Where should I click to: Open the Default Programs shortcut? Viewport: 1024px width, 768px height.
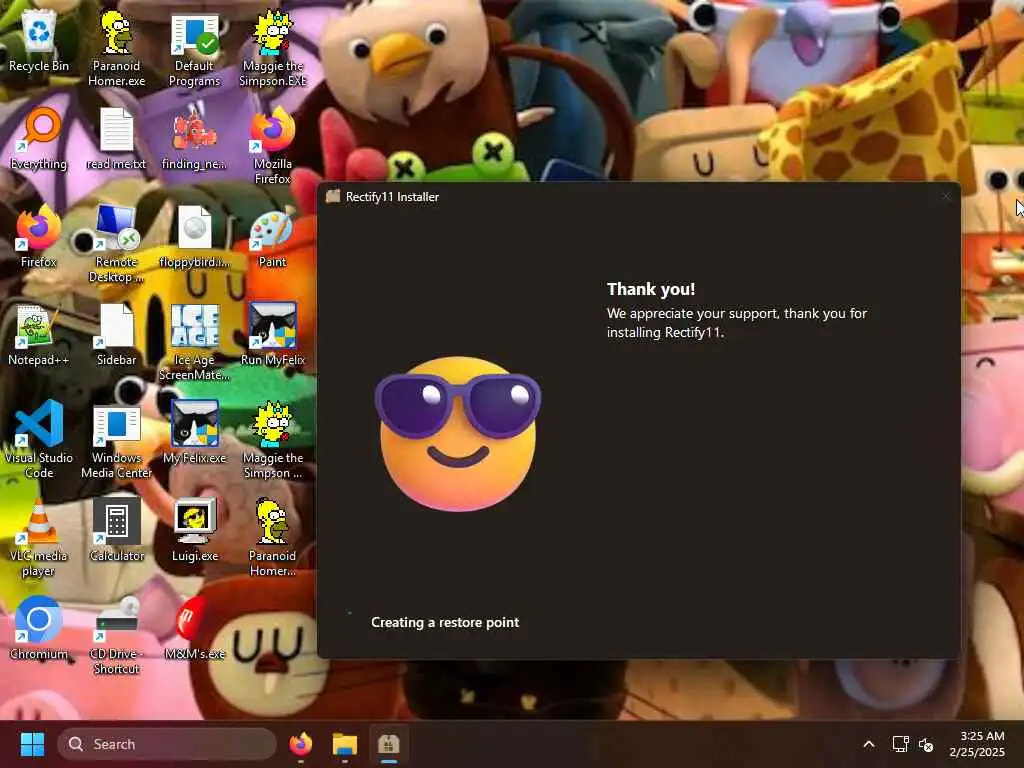(194, 48)
